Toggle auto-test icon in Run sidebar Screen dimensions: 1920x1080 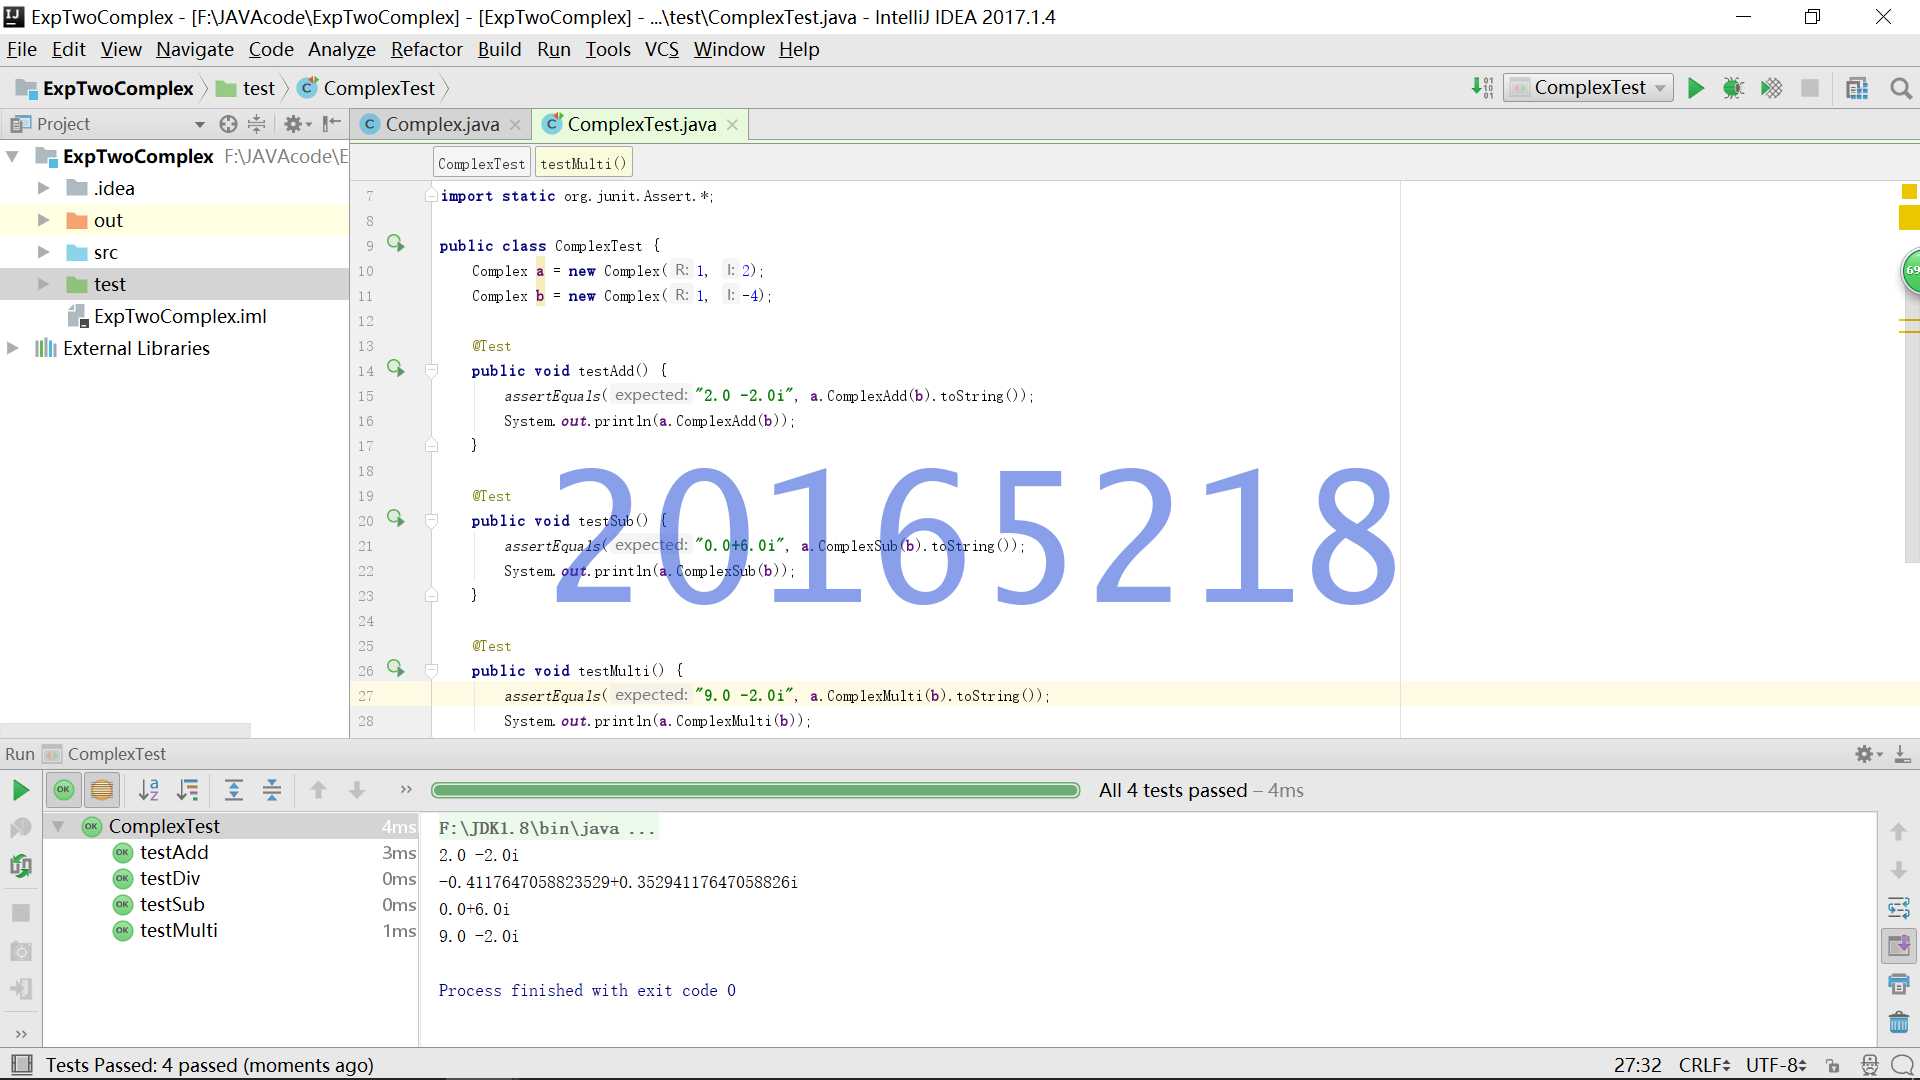[20, 866]
